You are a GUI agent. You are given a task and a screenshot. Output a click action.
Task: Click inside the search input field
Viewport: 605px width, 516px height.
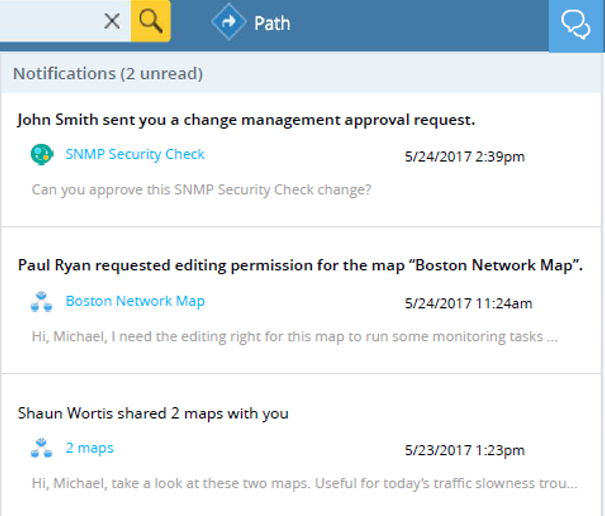click(50, 21)
